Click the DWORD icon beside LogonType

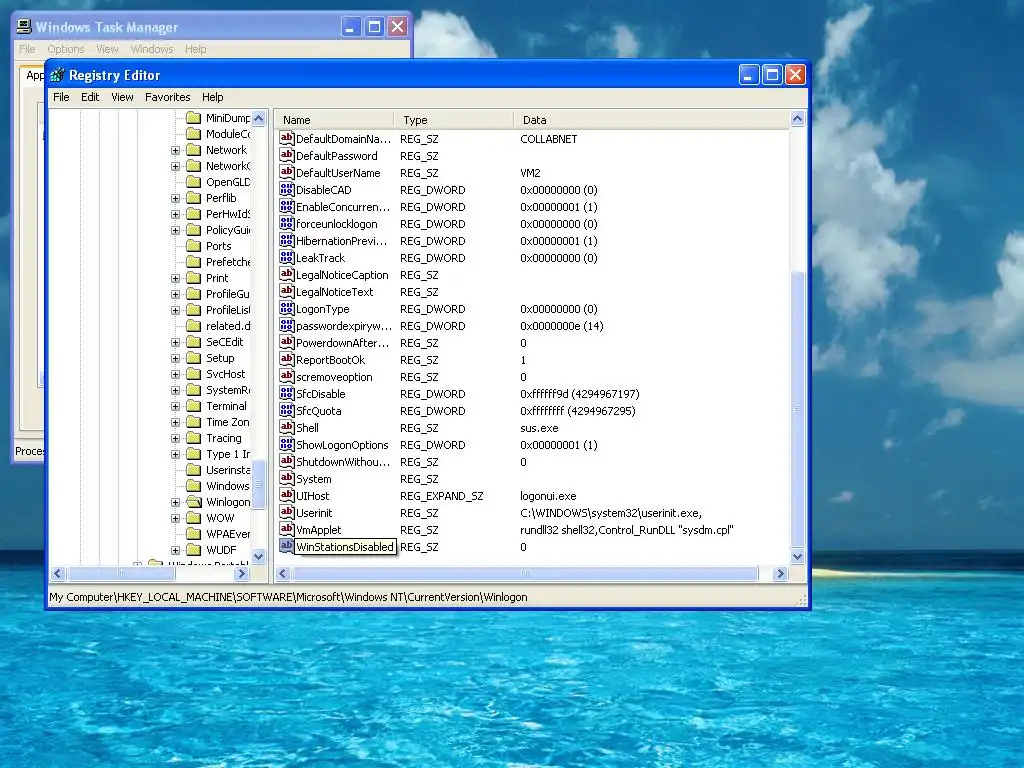click(286, 308)
